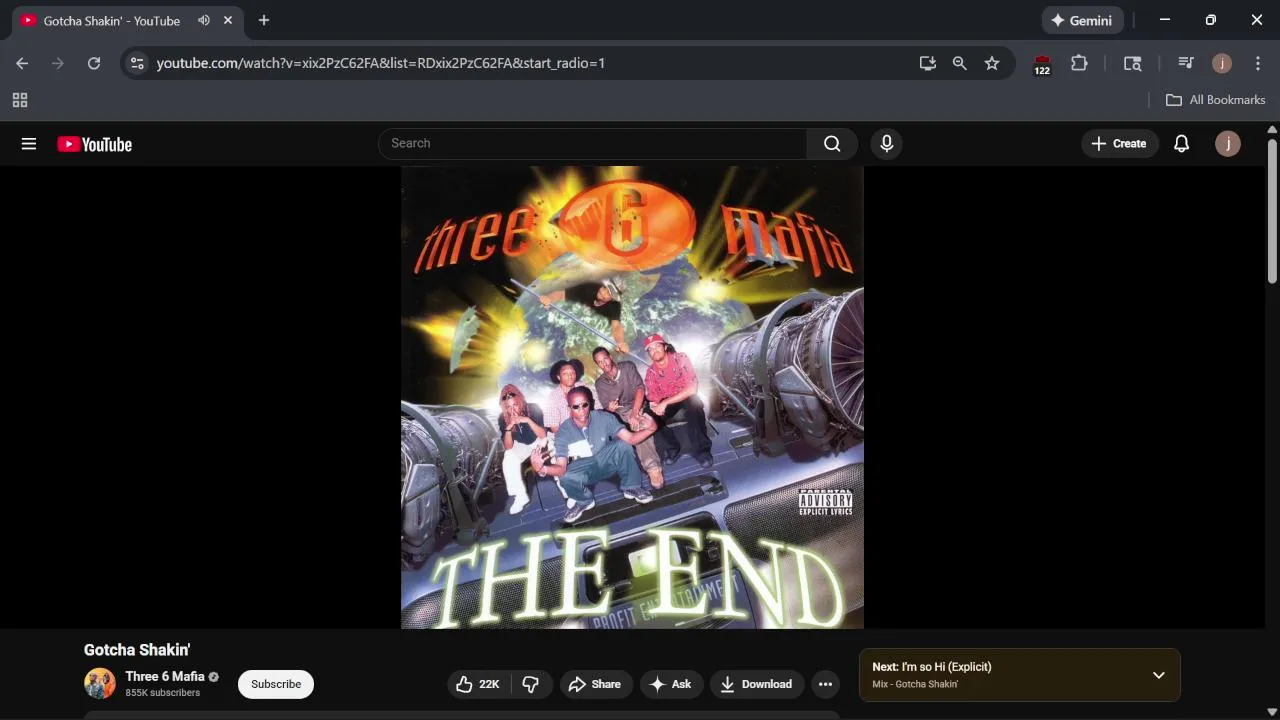Open All Bookmarks folder

click(x=1216, y=100)
